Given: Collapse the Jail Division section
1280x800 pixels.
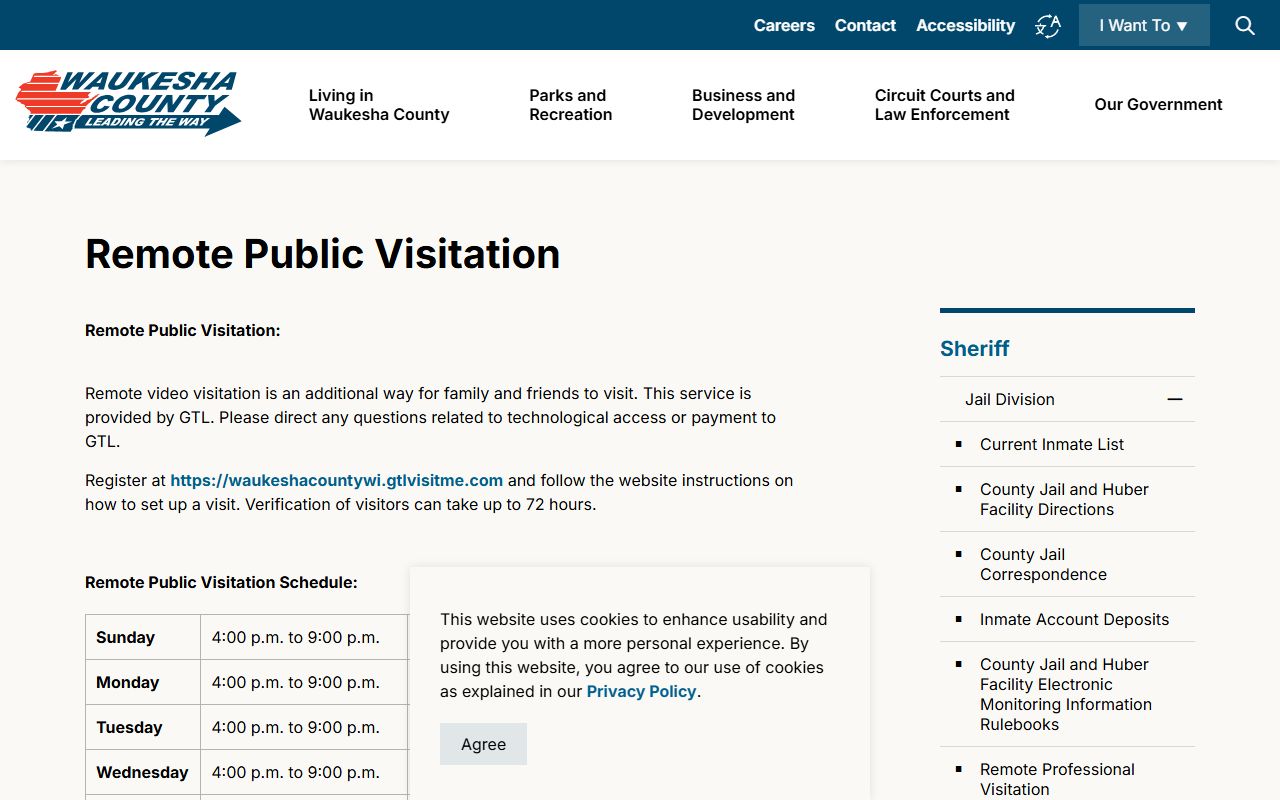Looking at the screenshot, I should click(x=1175, y=399).
